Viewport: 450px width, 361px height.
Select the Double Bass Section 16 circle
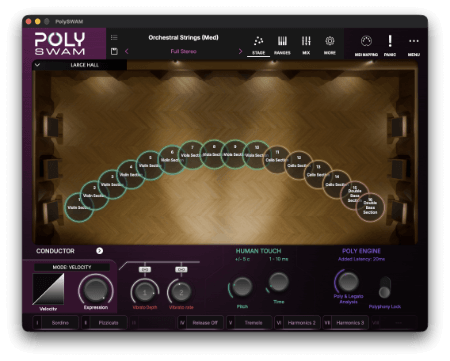(x=370, y=207)
